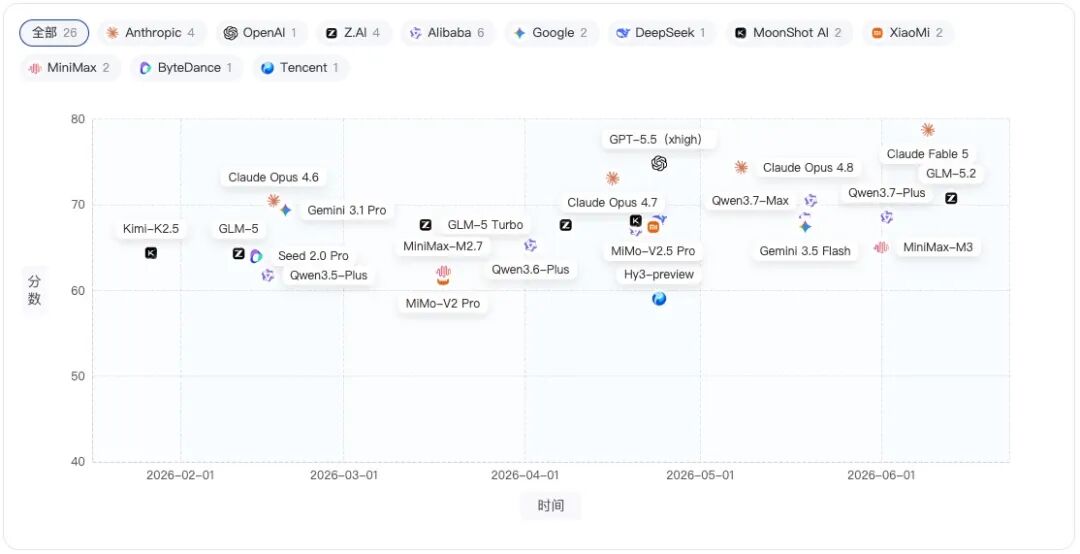Click the MiMo-V2.5 Pro label
The image size is (1080, 554).
point(653,251)
